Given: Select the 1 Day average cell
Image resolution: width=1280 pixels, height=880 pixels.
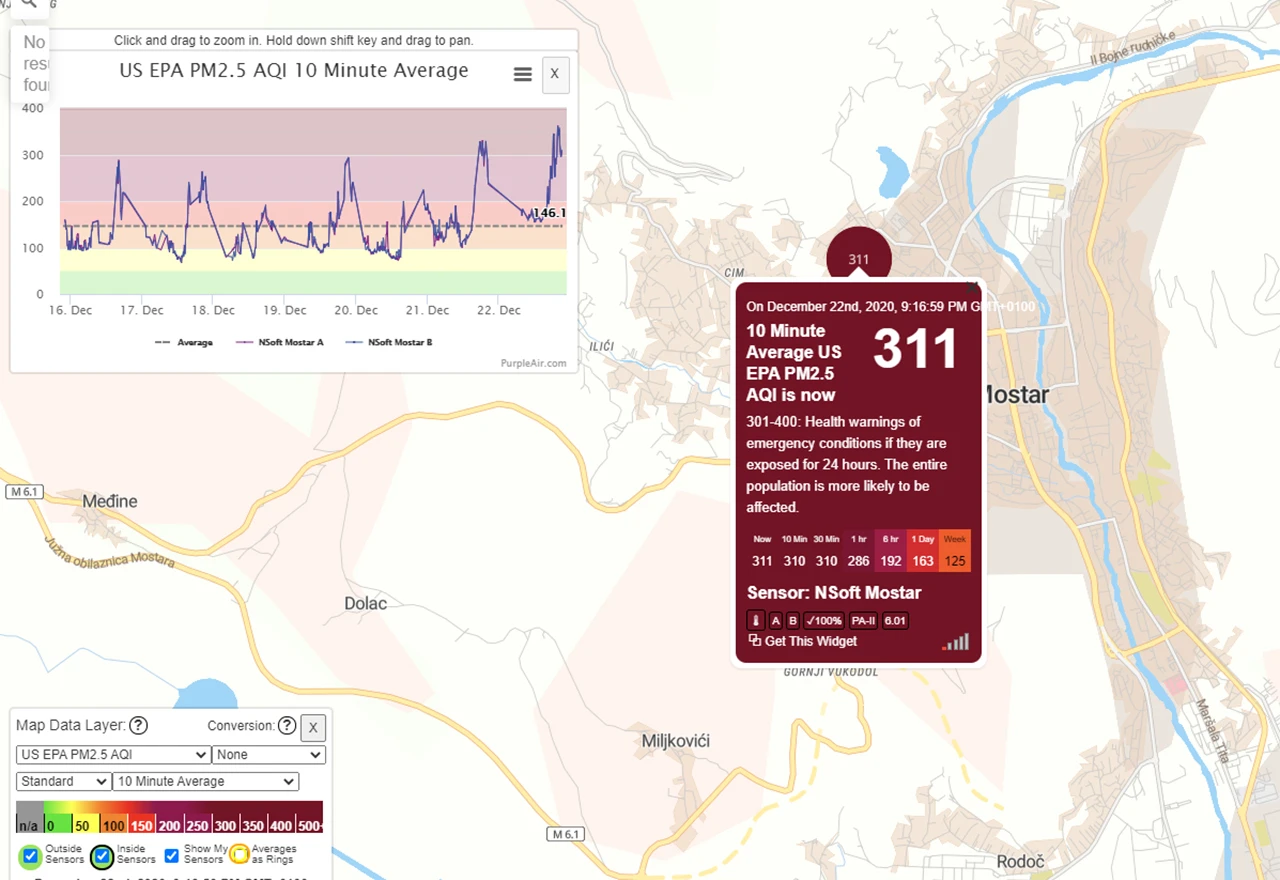Looking at the screenshot, I should [922, 551].
